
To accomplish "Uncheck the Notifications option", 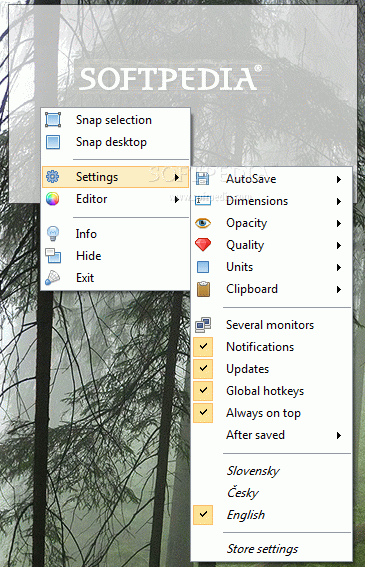I will pyautogui.click(x=203, y=347).
